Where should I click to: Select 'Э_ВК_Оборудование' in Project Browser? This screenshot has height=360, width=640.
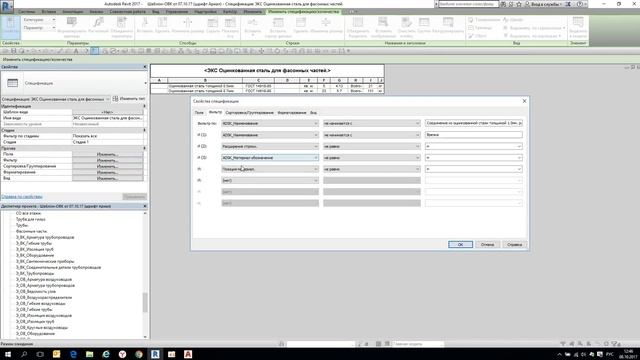35,255
